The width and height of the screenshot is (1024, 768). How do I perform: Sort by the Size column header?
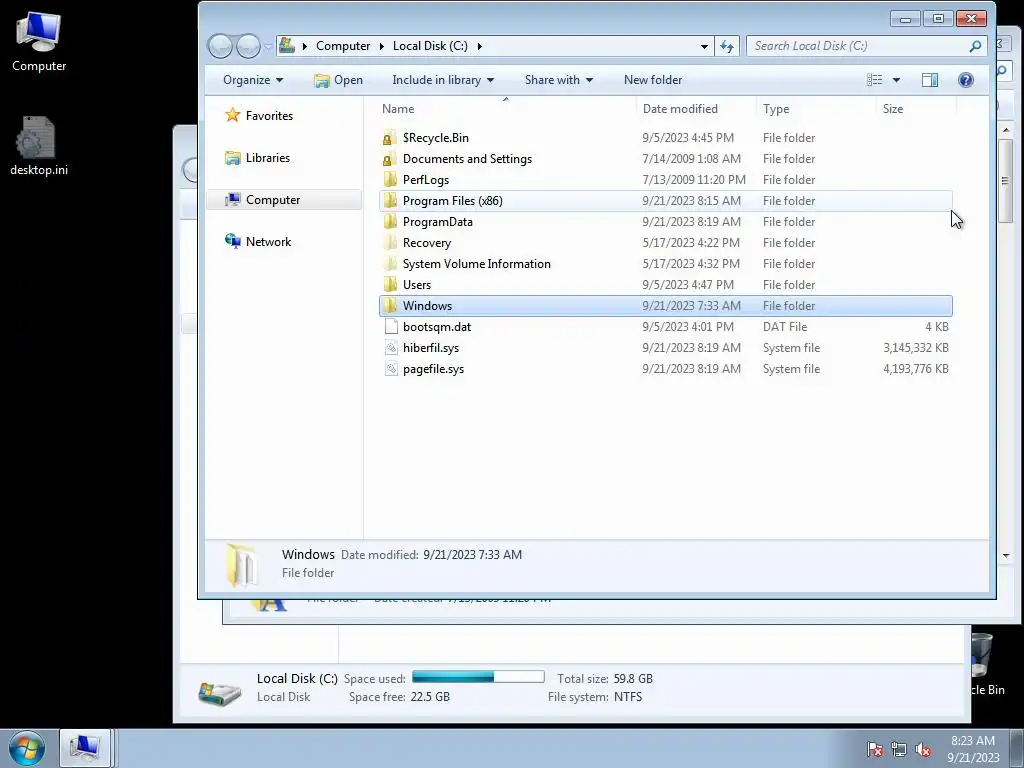tap(916, 109)
